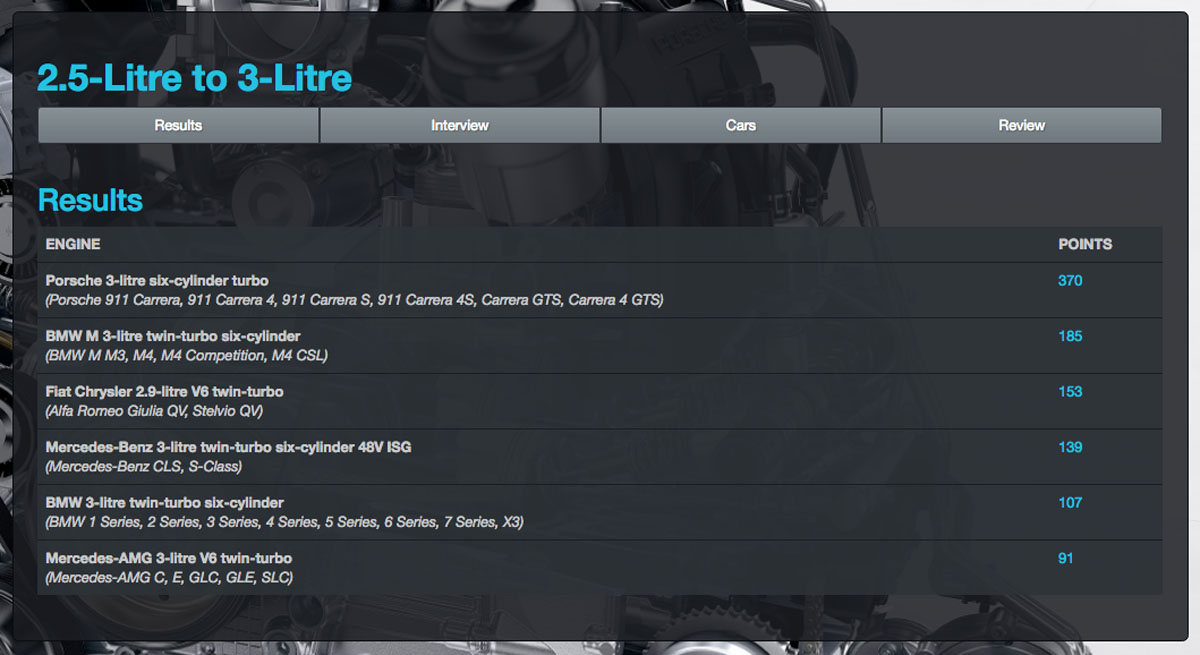Image resolution: width=1200 pixels, height=655 pixels.
Task: Switch to the Interview tab
Action: coord(459,125)
